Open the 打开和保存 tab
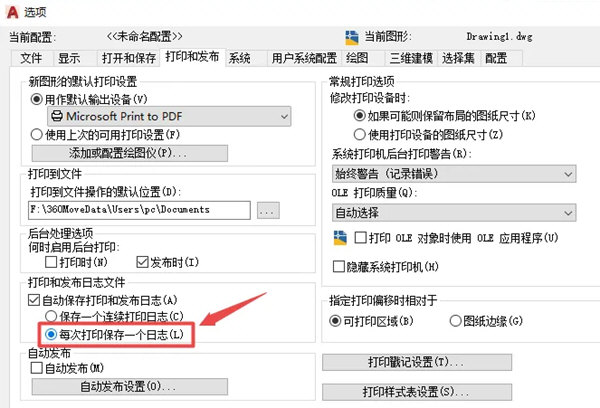 click(x=129, y=58)
